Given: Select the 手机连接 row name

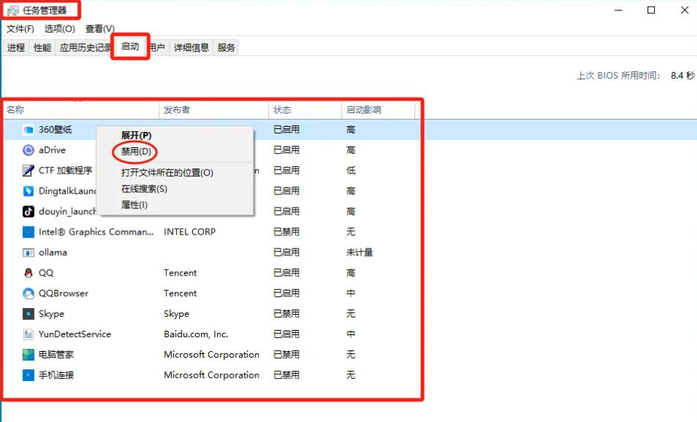Looking at the screenshot, I should pyautogui.click(x=56, y=375).
